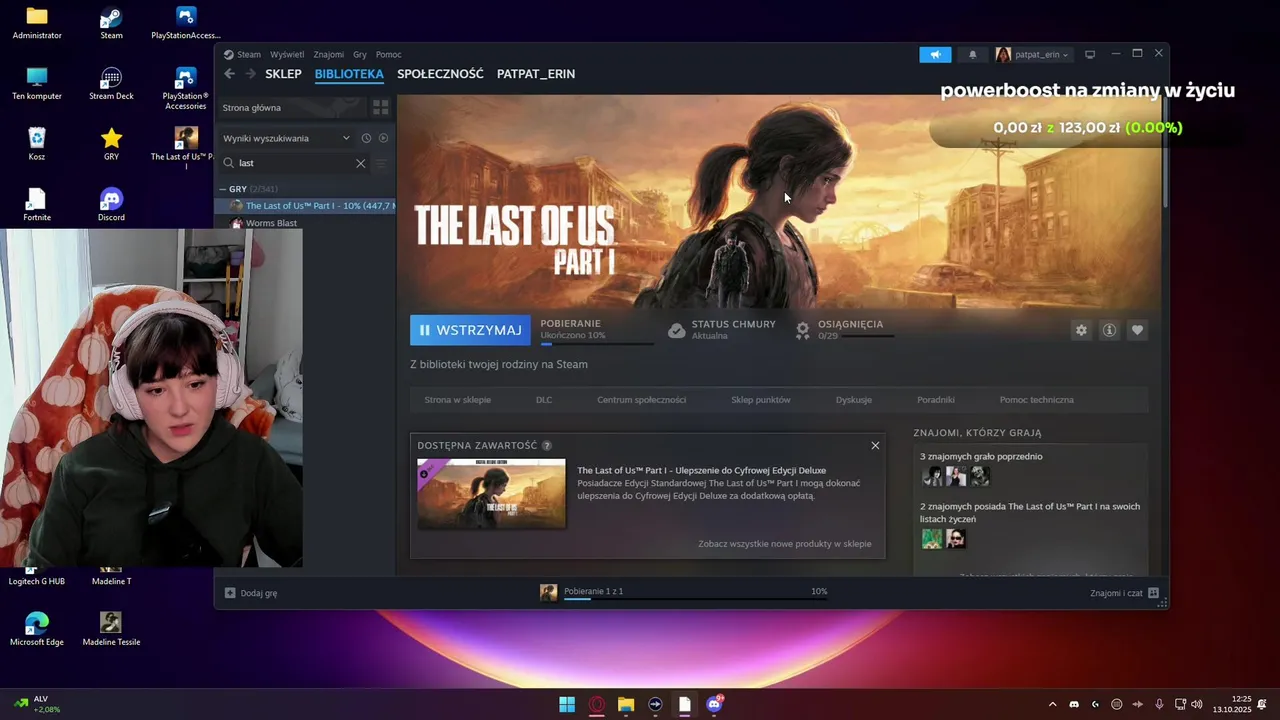Screen dimensions: 1280x720
Task: Open Discord from the taskbar
Action: click(714, 704)
